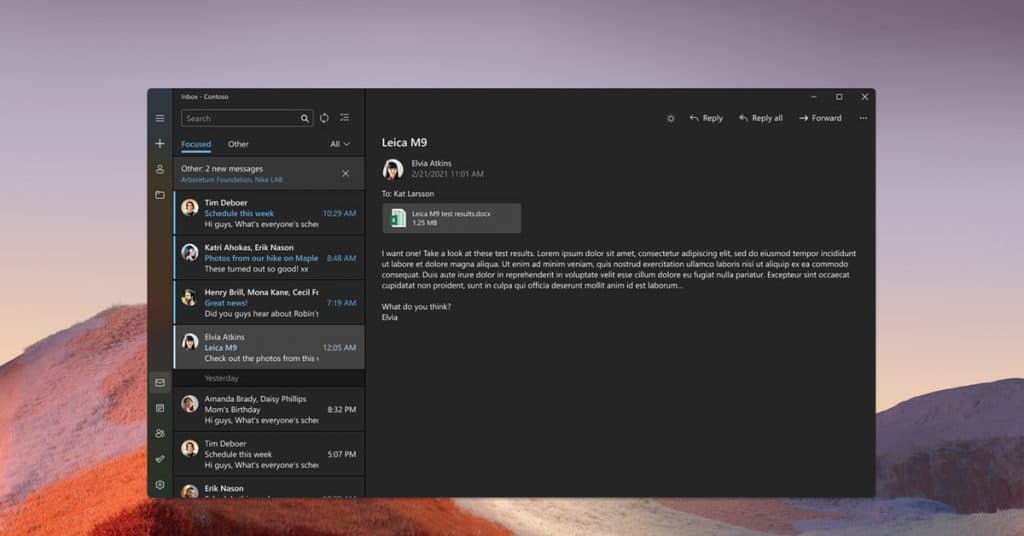Open more actions ellipsis menu
The height and width of the screenshot is (536, 1024).
[x=863, y=118]
